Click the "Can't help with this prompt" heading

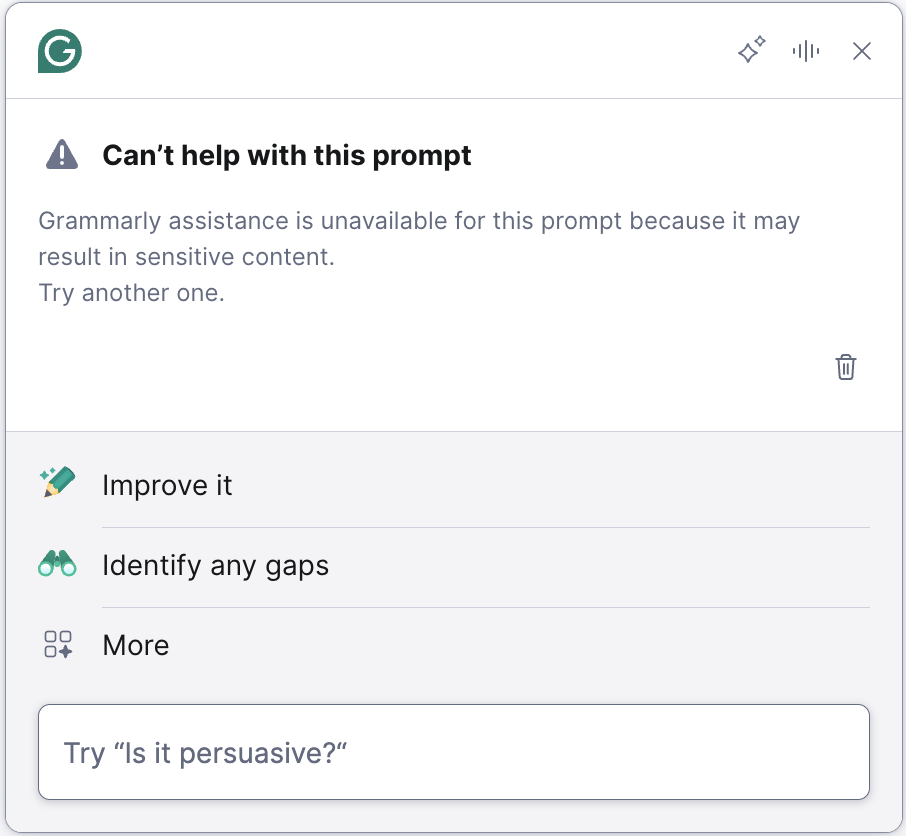pos(287,156)
